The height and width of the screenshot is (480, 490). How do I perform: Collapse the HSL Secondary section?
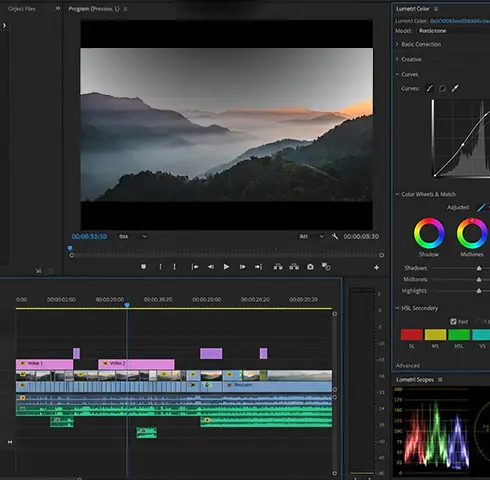point(397,308)
